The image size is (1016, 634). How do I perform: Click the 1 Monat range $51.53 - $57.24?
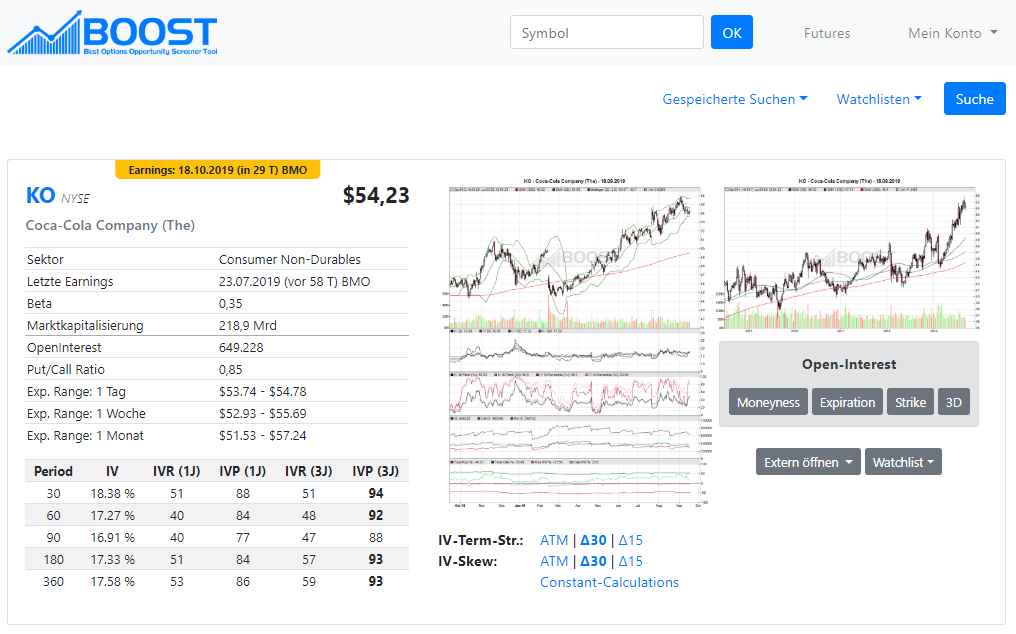coord(262,436)
